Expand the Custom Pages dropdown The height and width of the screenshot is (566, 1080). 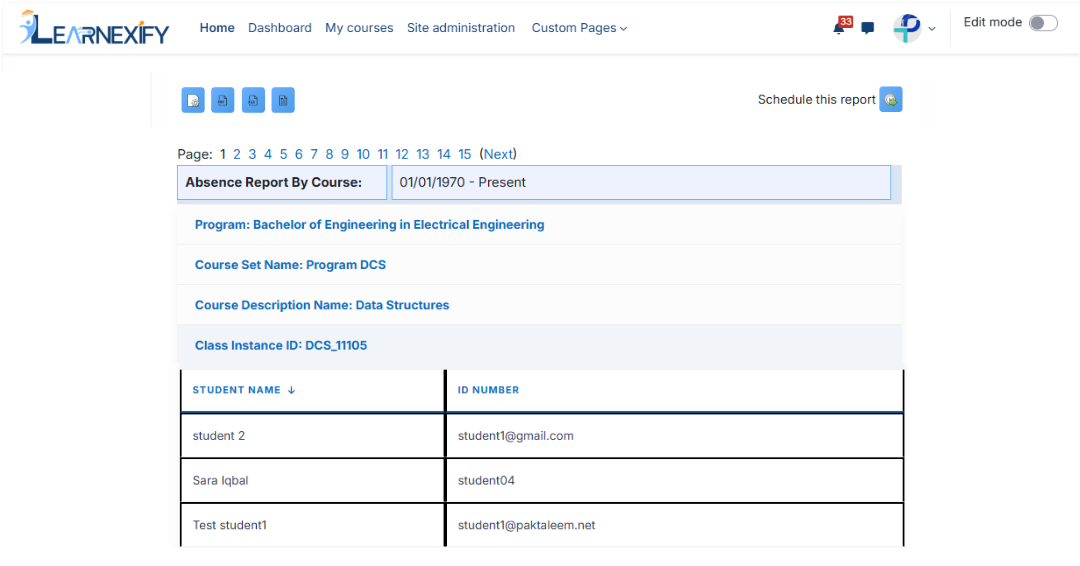tap(579, 28)
